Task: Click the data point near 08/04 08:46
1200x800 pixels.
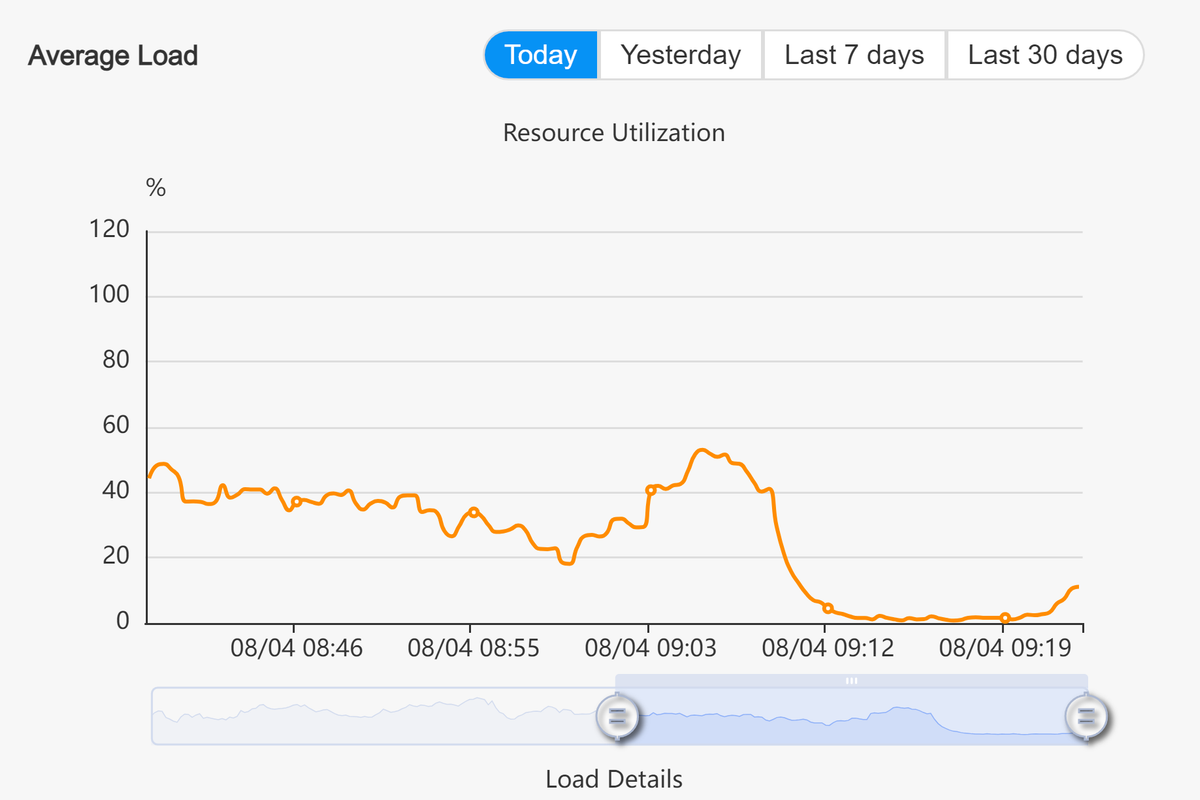Action: (x=296, y=501)
